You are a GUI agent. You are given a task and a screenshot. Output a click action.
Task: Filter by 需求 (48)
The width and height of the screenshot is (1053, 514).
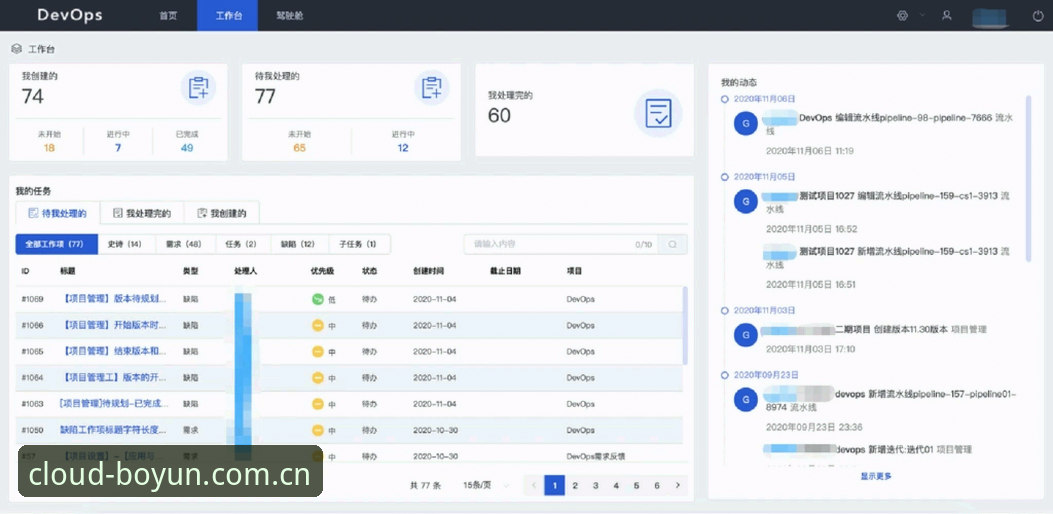[184, 244]
